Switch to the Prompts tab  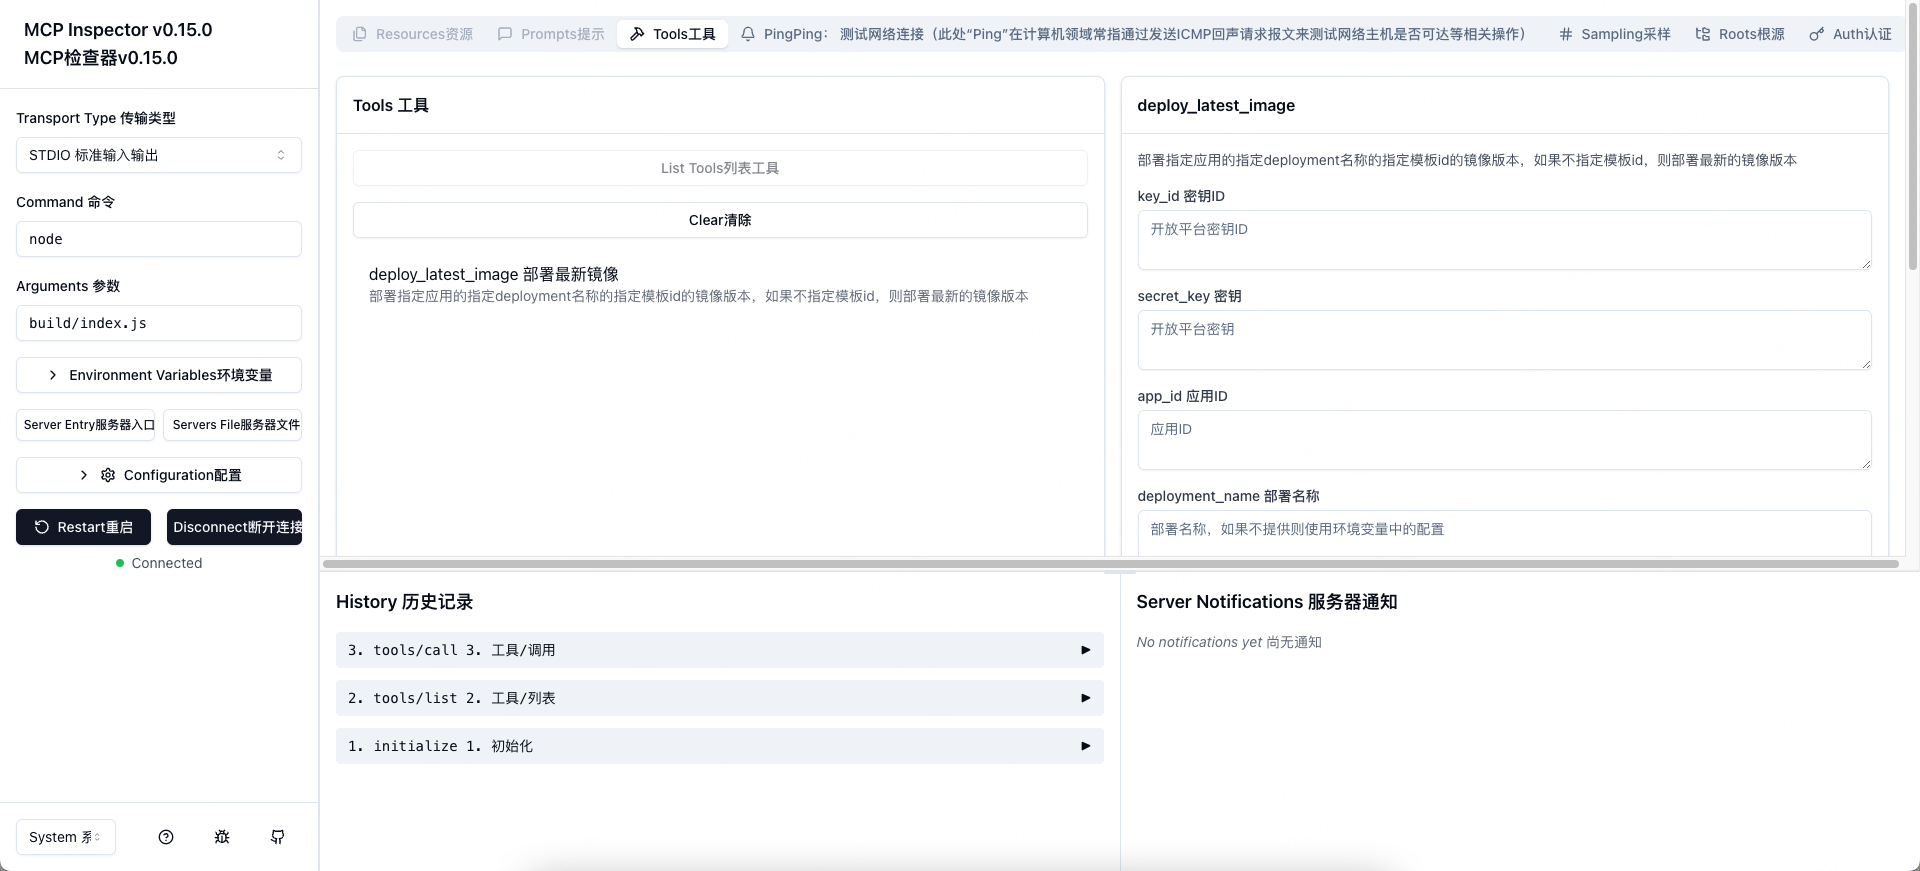pos(551,34)
